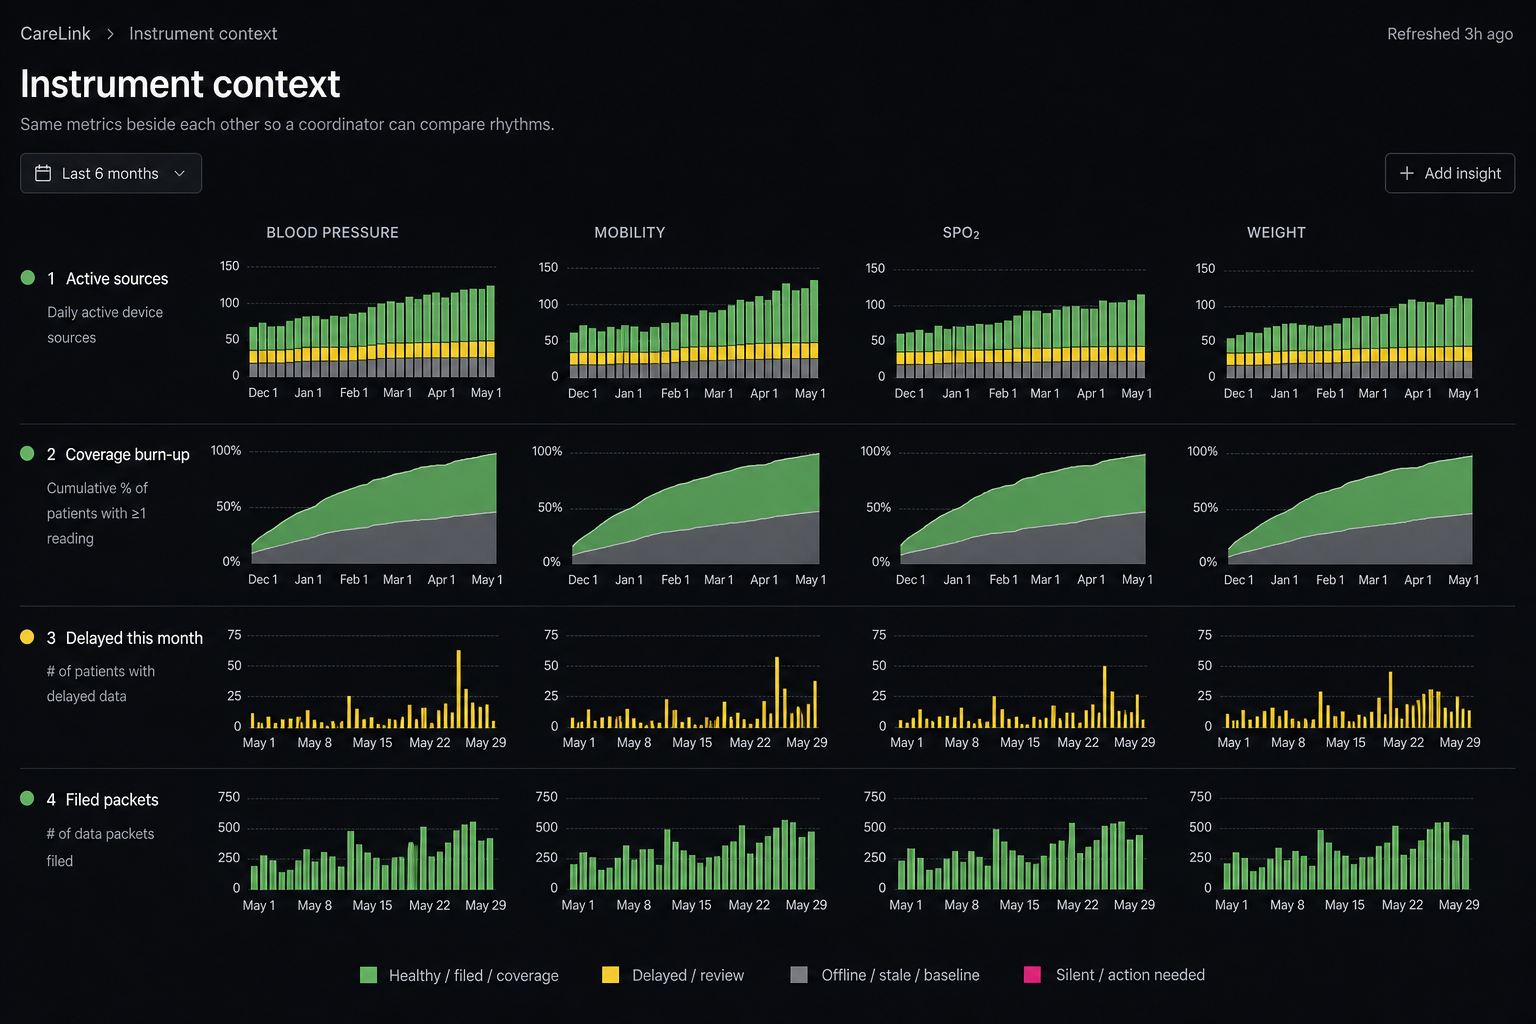Click the Silent / action needed legend label
Screen dimensions: 1536x1024
point(1130,975)
